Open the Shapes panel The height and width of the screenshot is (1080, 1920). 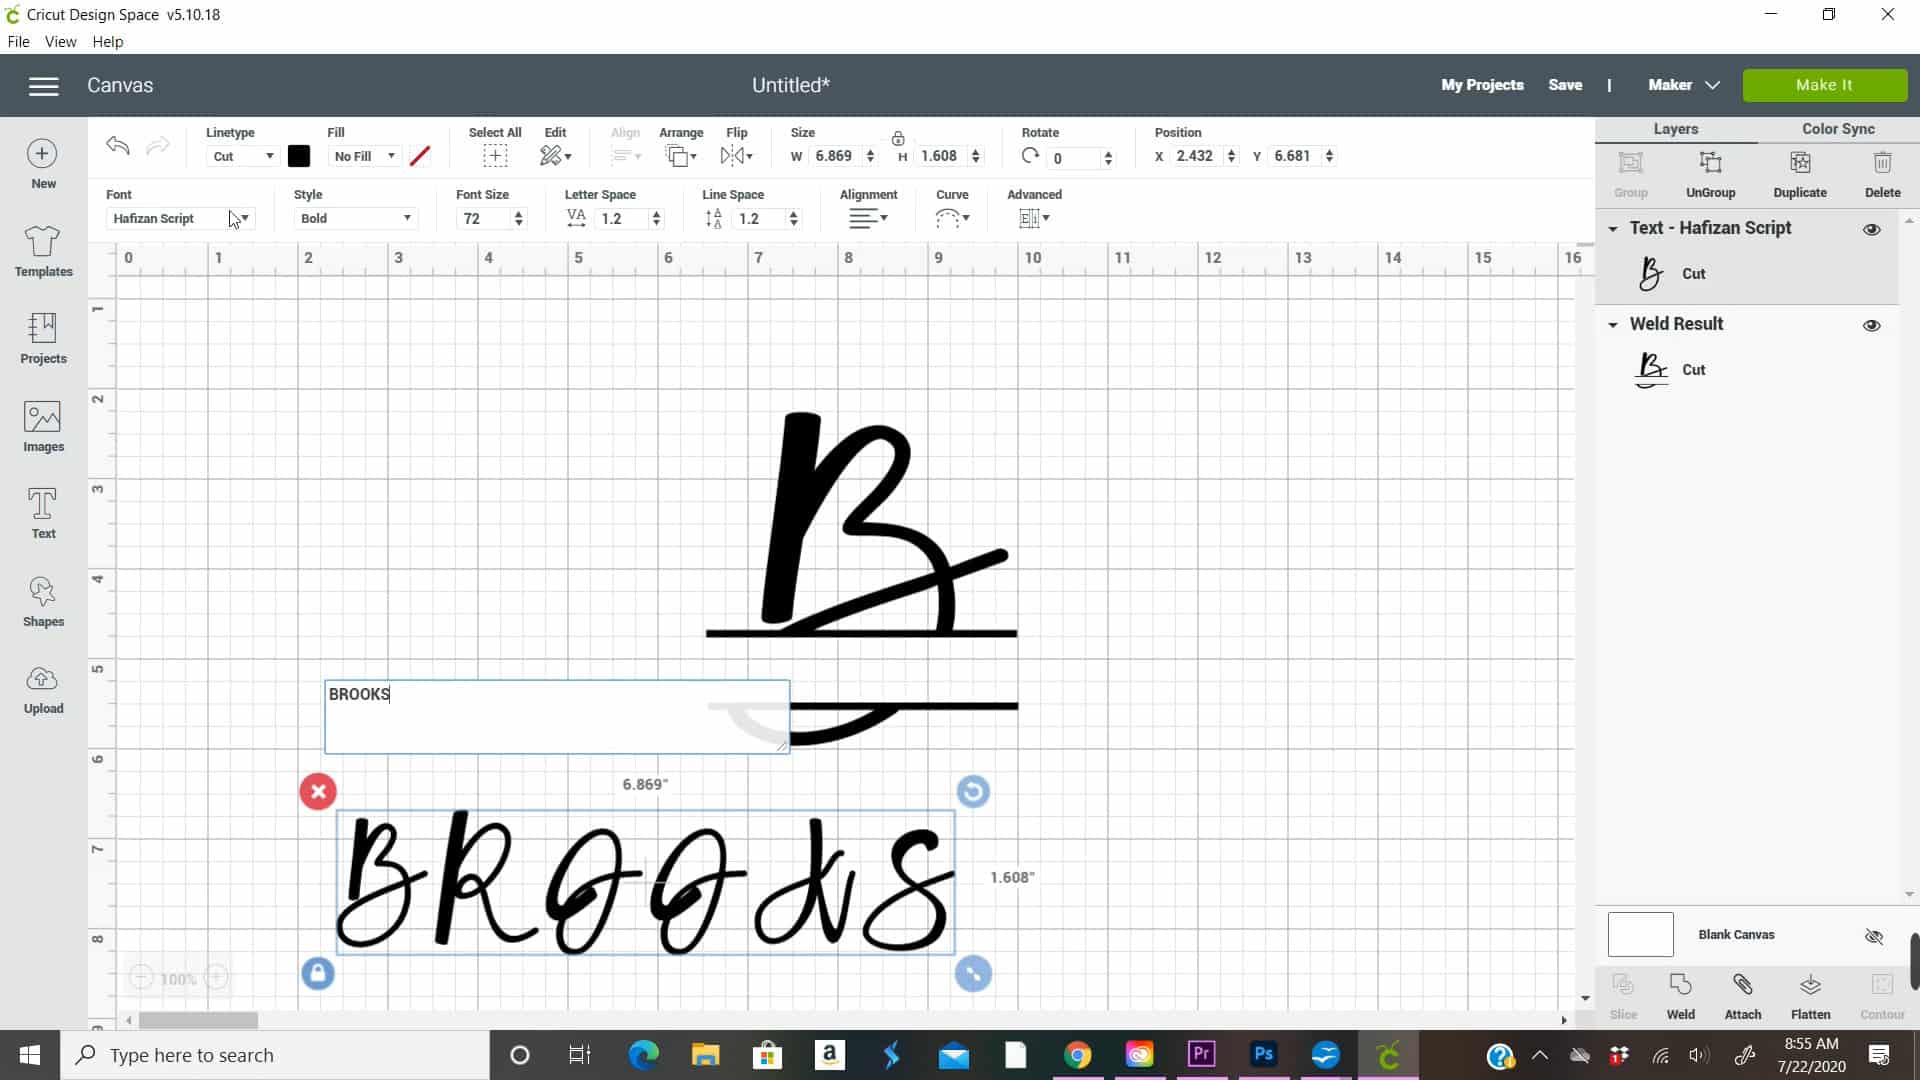(43, 601)
